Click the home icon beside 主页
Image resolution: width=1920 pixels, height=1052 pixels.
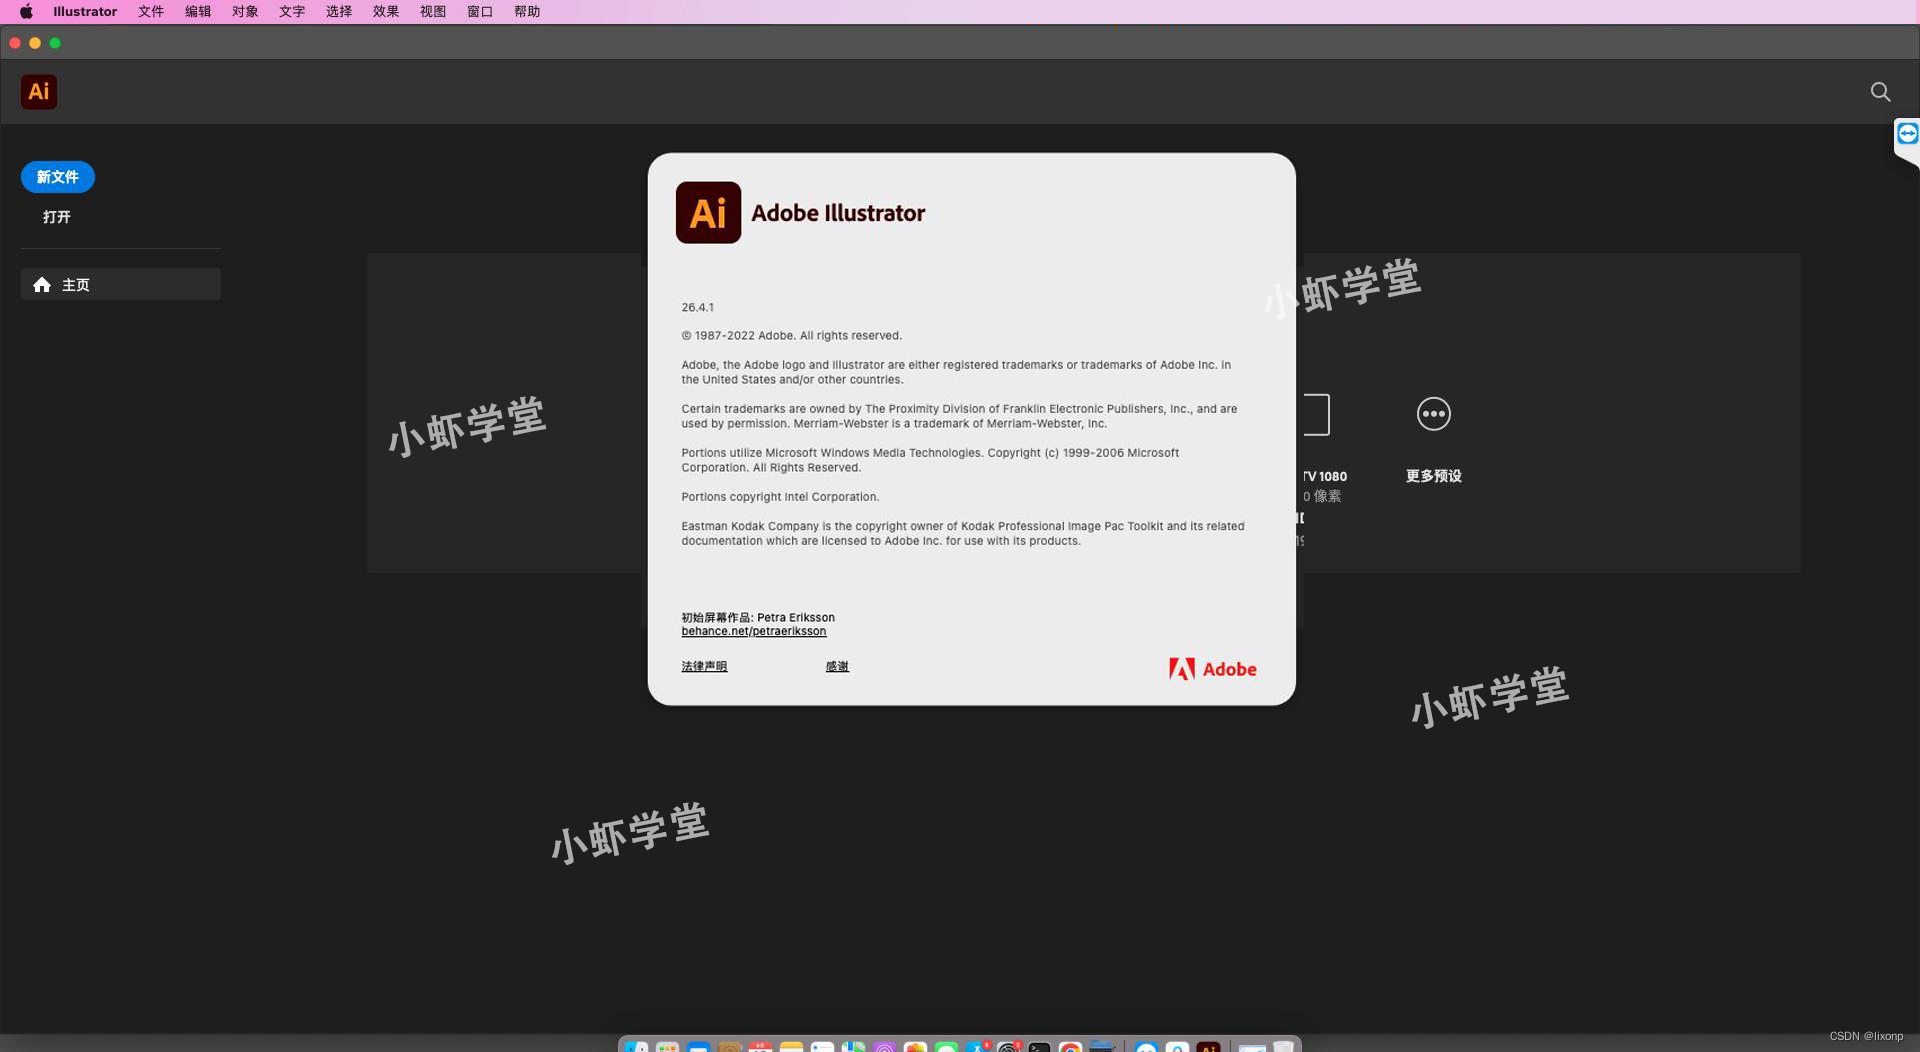[42, 285]
